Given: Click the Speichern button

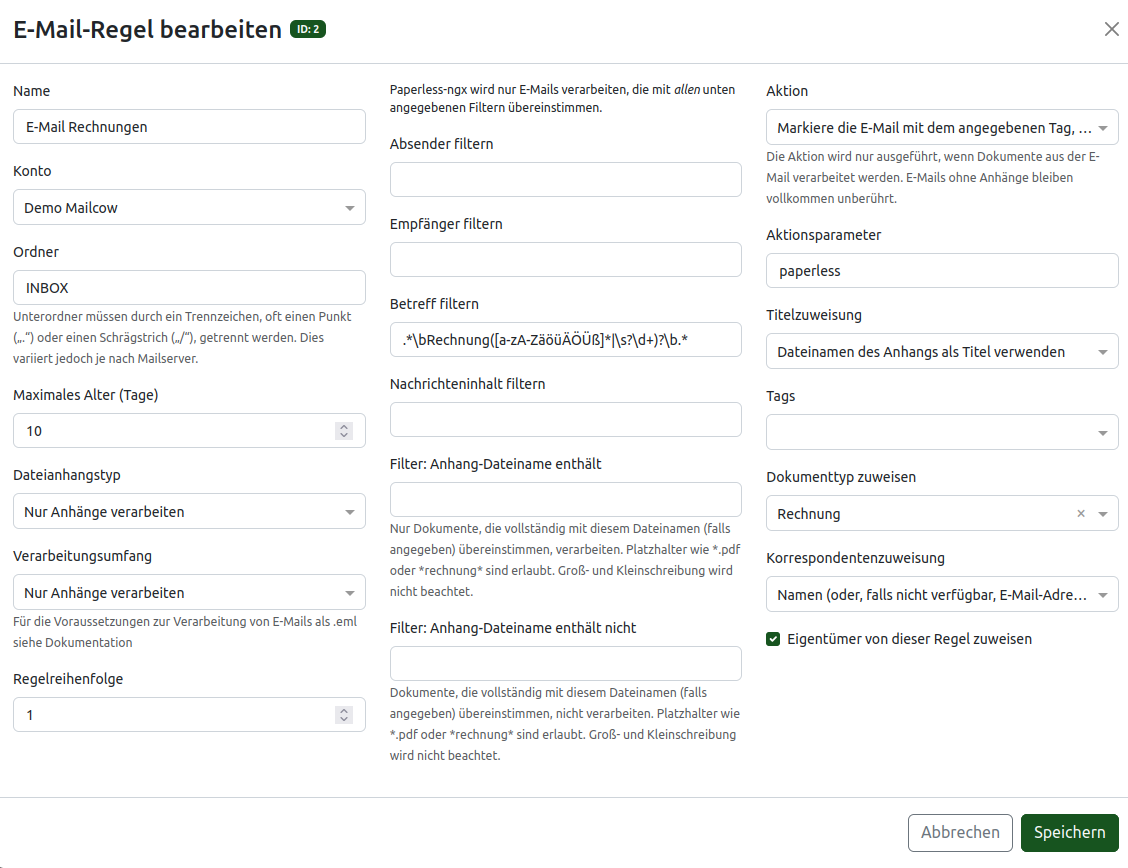Looking at the screenshot, I should (x=1069, y=832).
